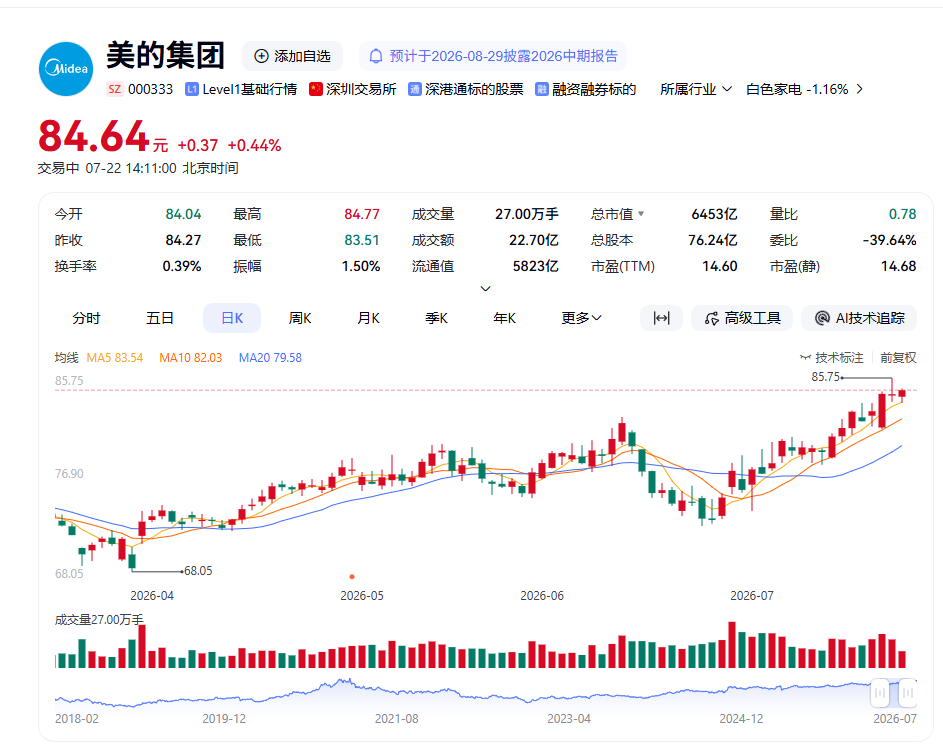Click the SZ exchange badge
This screenshot has width=943, height=748.
[114, 90]
